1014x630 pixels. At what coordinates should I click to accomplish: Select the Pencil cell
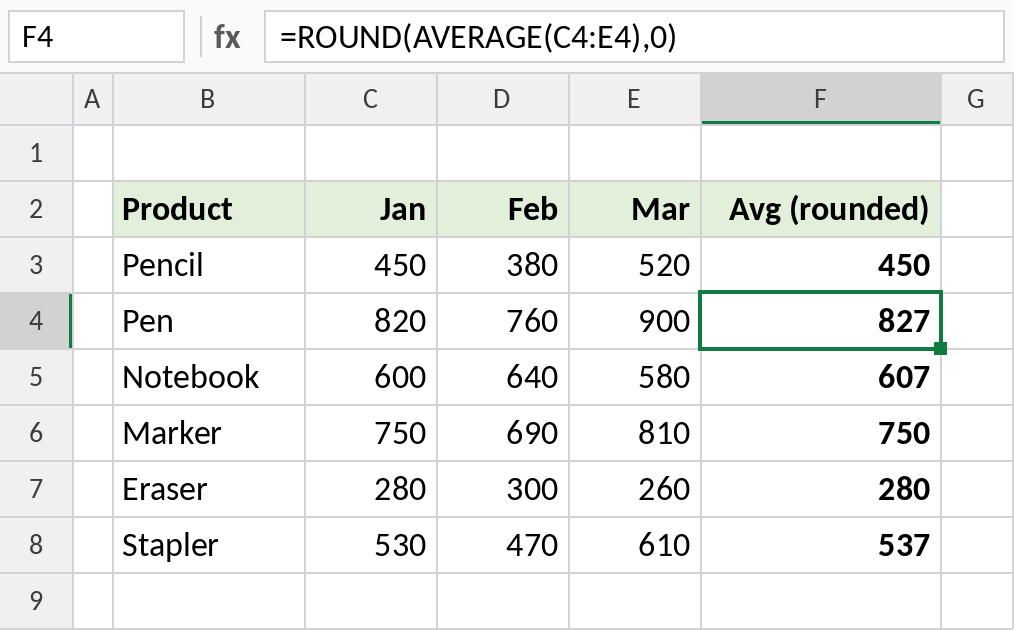(x=209, y=265)
